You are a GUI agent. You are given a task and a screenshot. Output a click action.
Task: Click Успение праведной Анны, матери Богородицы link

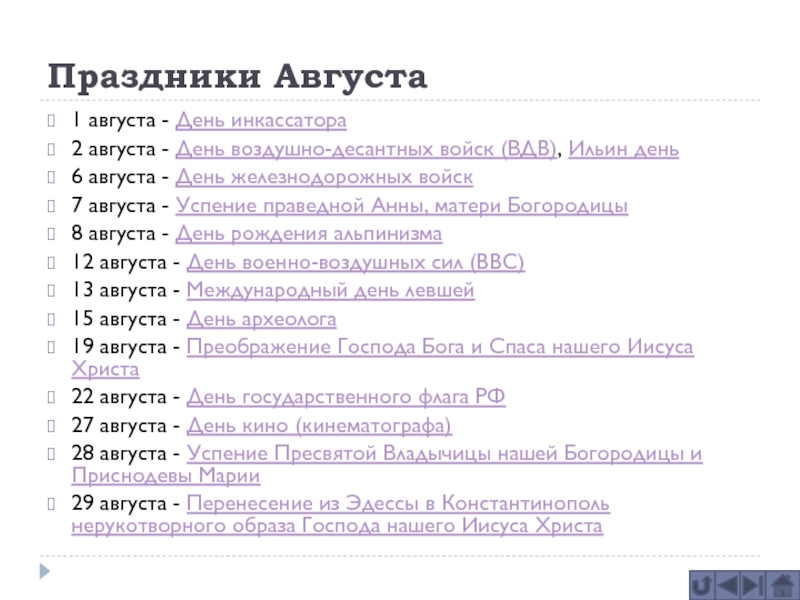click(402, 206)
